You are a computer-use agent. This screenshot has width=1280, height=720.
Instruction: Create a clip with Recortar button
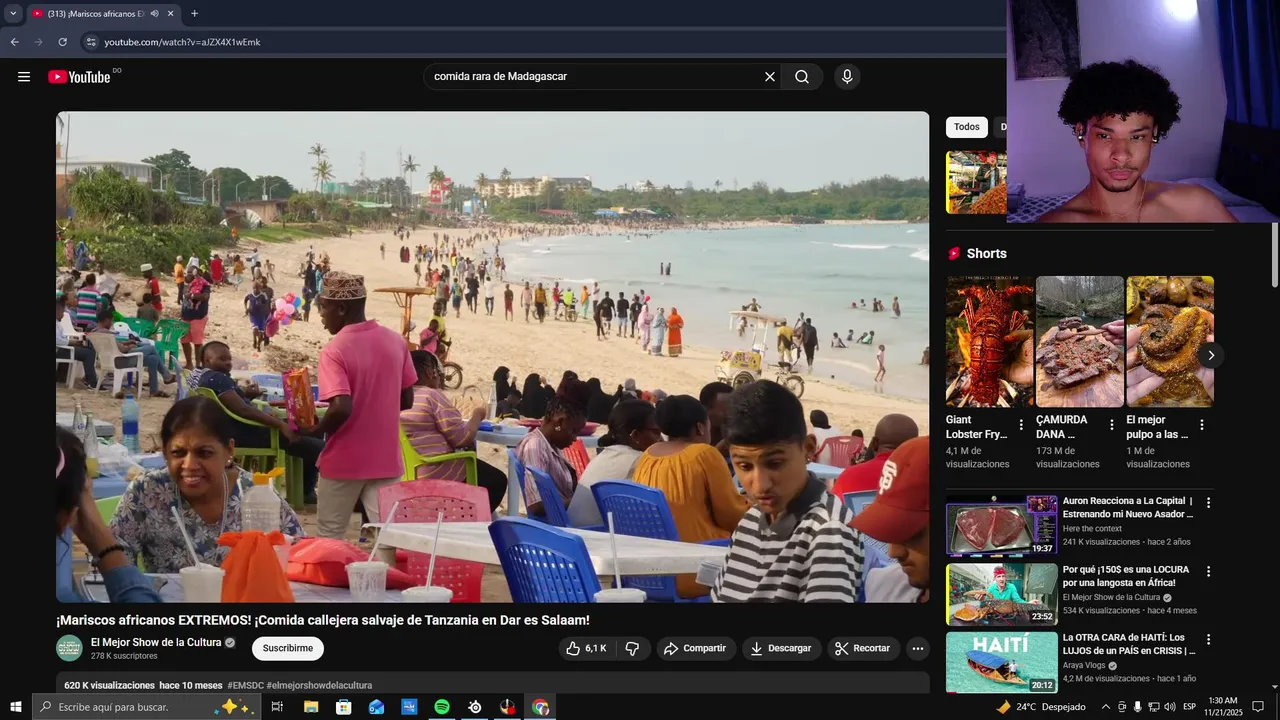pyautogui.click(x=863, y=648)
